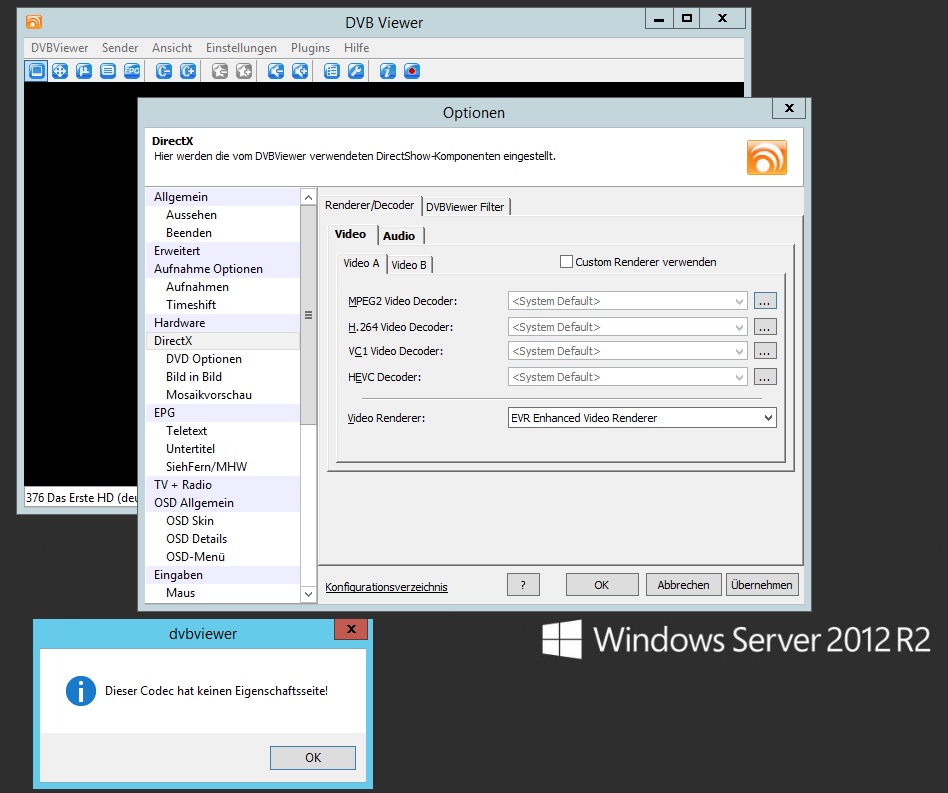Click the channel minus toolbar icon

[x=164, y=71]
